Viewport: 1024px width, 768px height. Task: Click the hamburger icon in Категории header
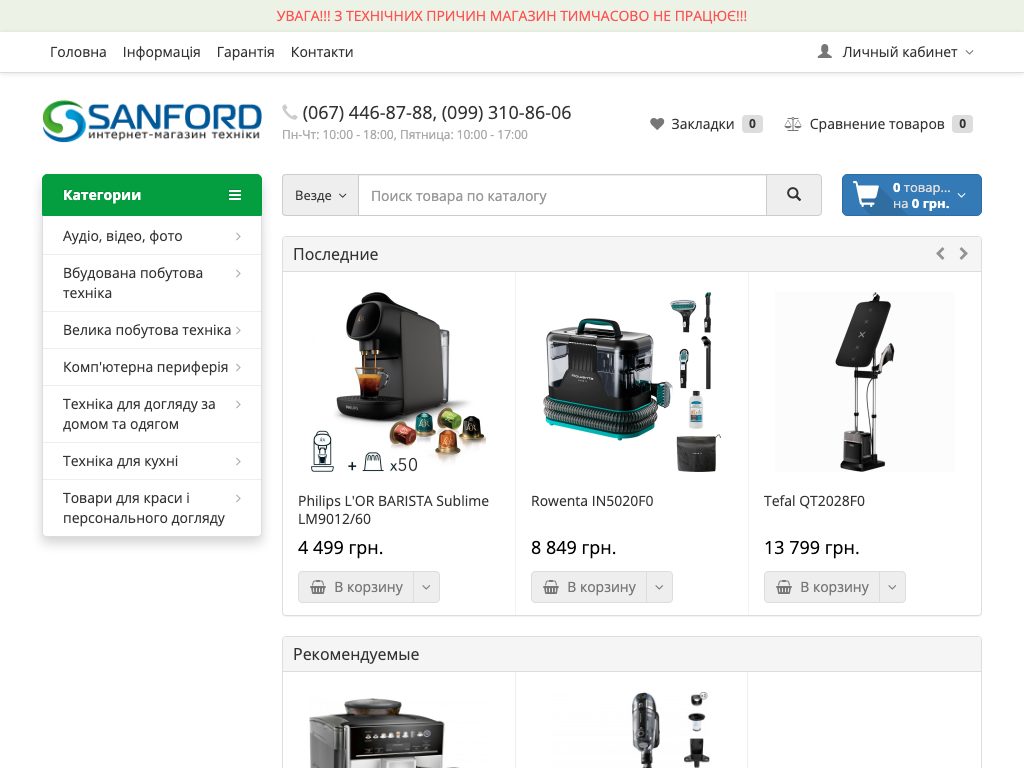click(235, 195)
